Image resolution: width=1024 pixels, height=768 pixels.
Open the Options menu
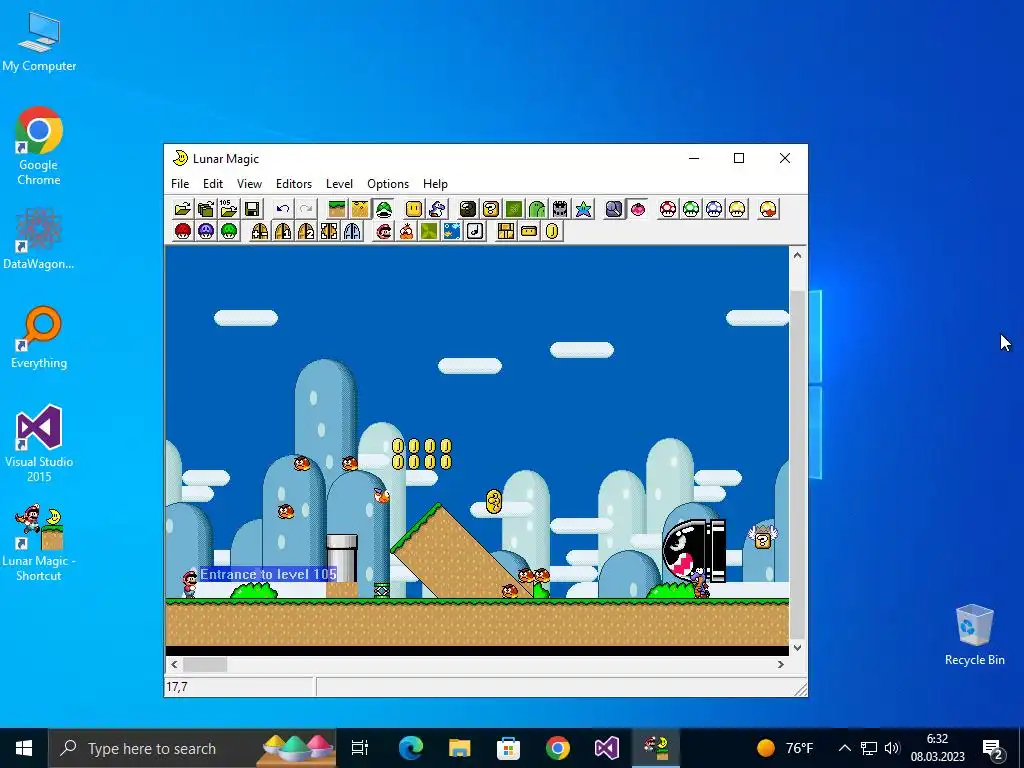pyautogui.click(x=388, y=184)
